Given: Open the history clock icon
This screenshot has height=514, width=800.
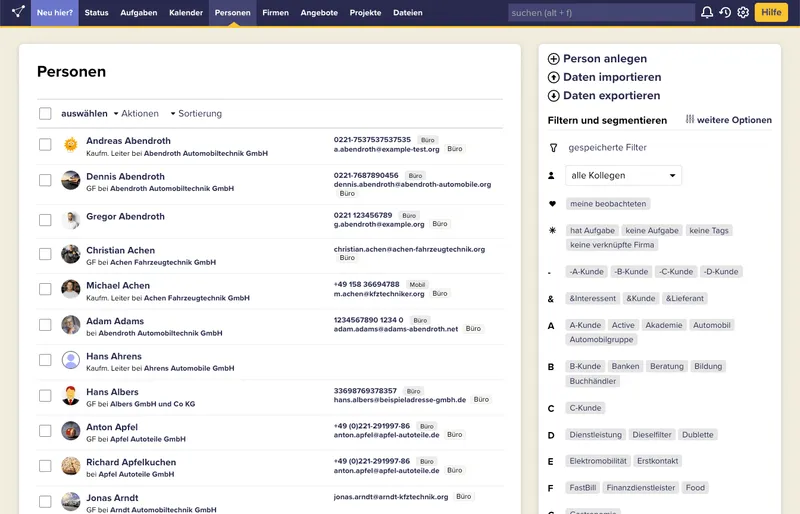Looking at the screenshot, I should click(x=725, y=13).
